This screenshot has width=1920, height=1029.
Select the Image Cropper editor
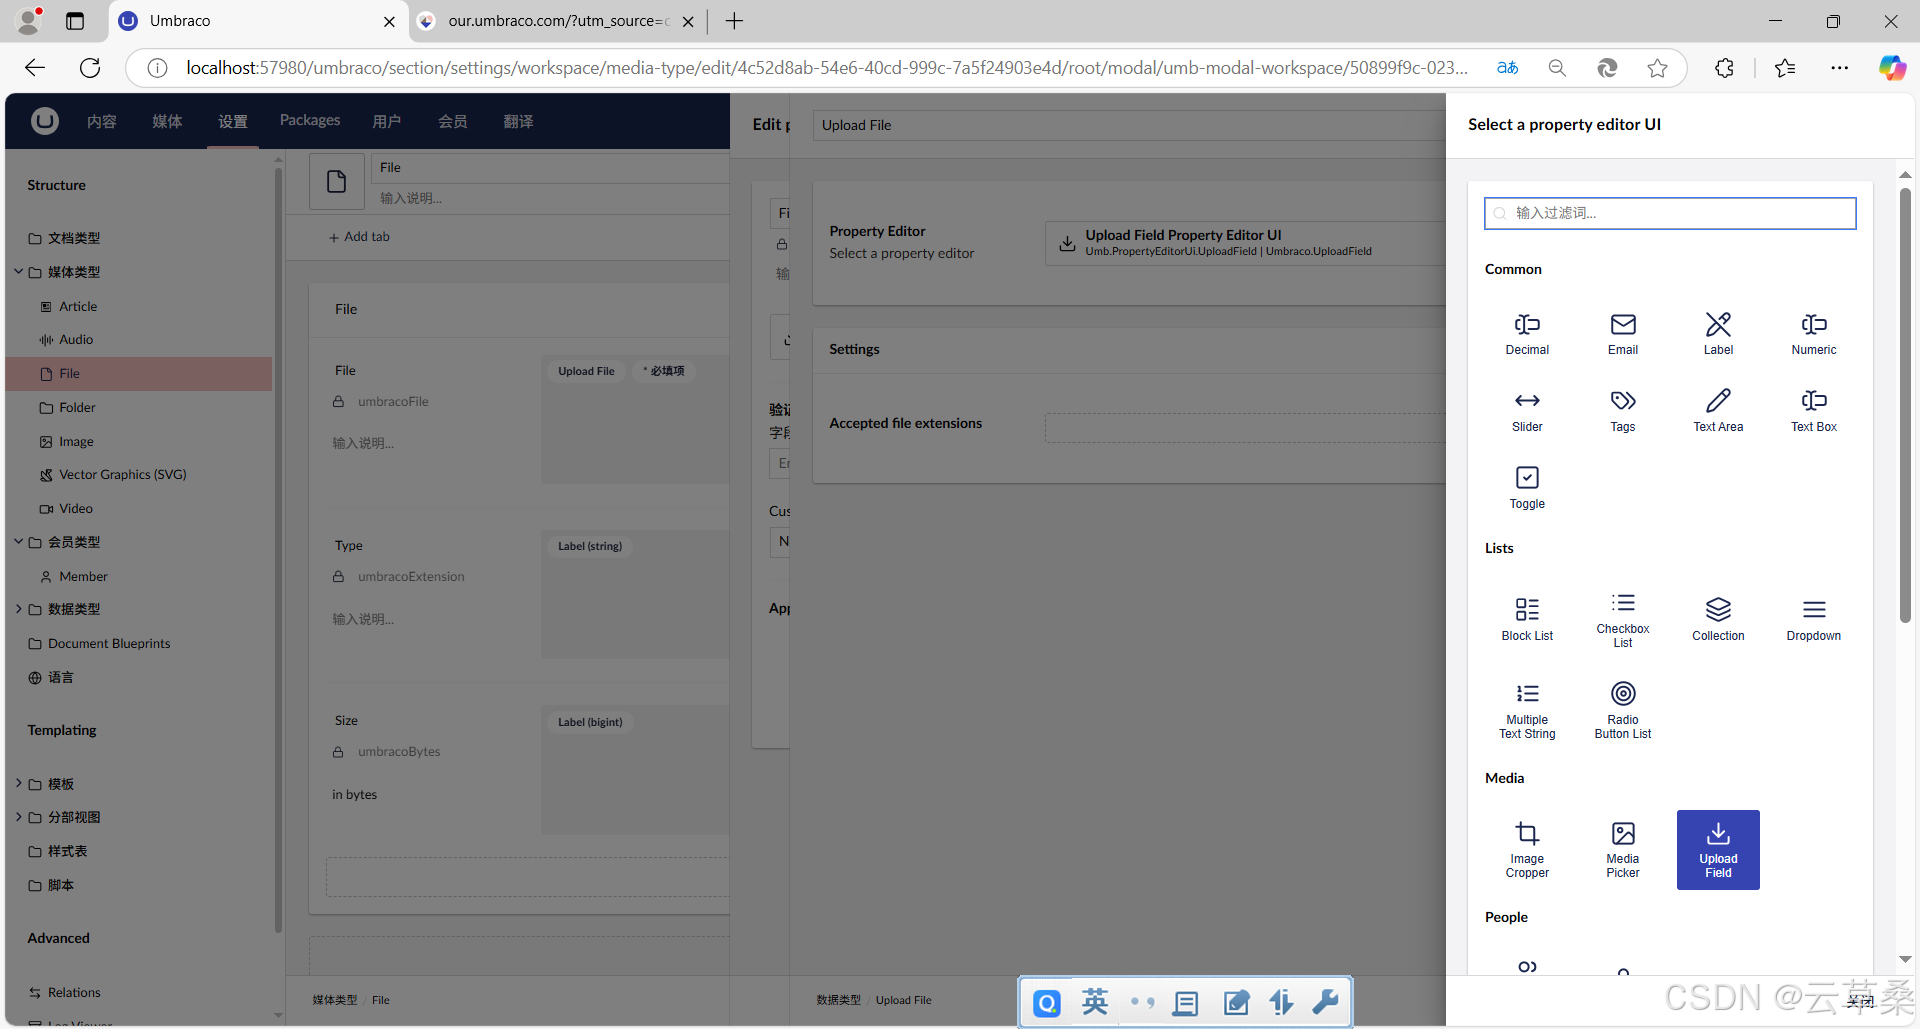point(1527,850)
